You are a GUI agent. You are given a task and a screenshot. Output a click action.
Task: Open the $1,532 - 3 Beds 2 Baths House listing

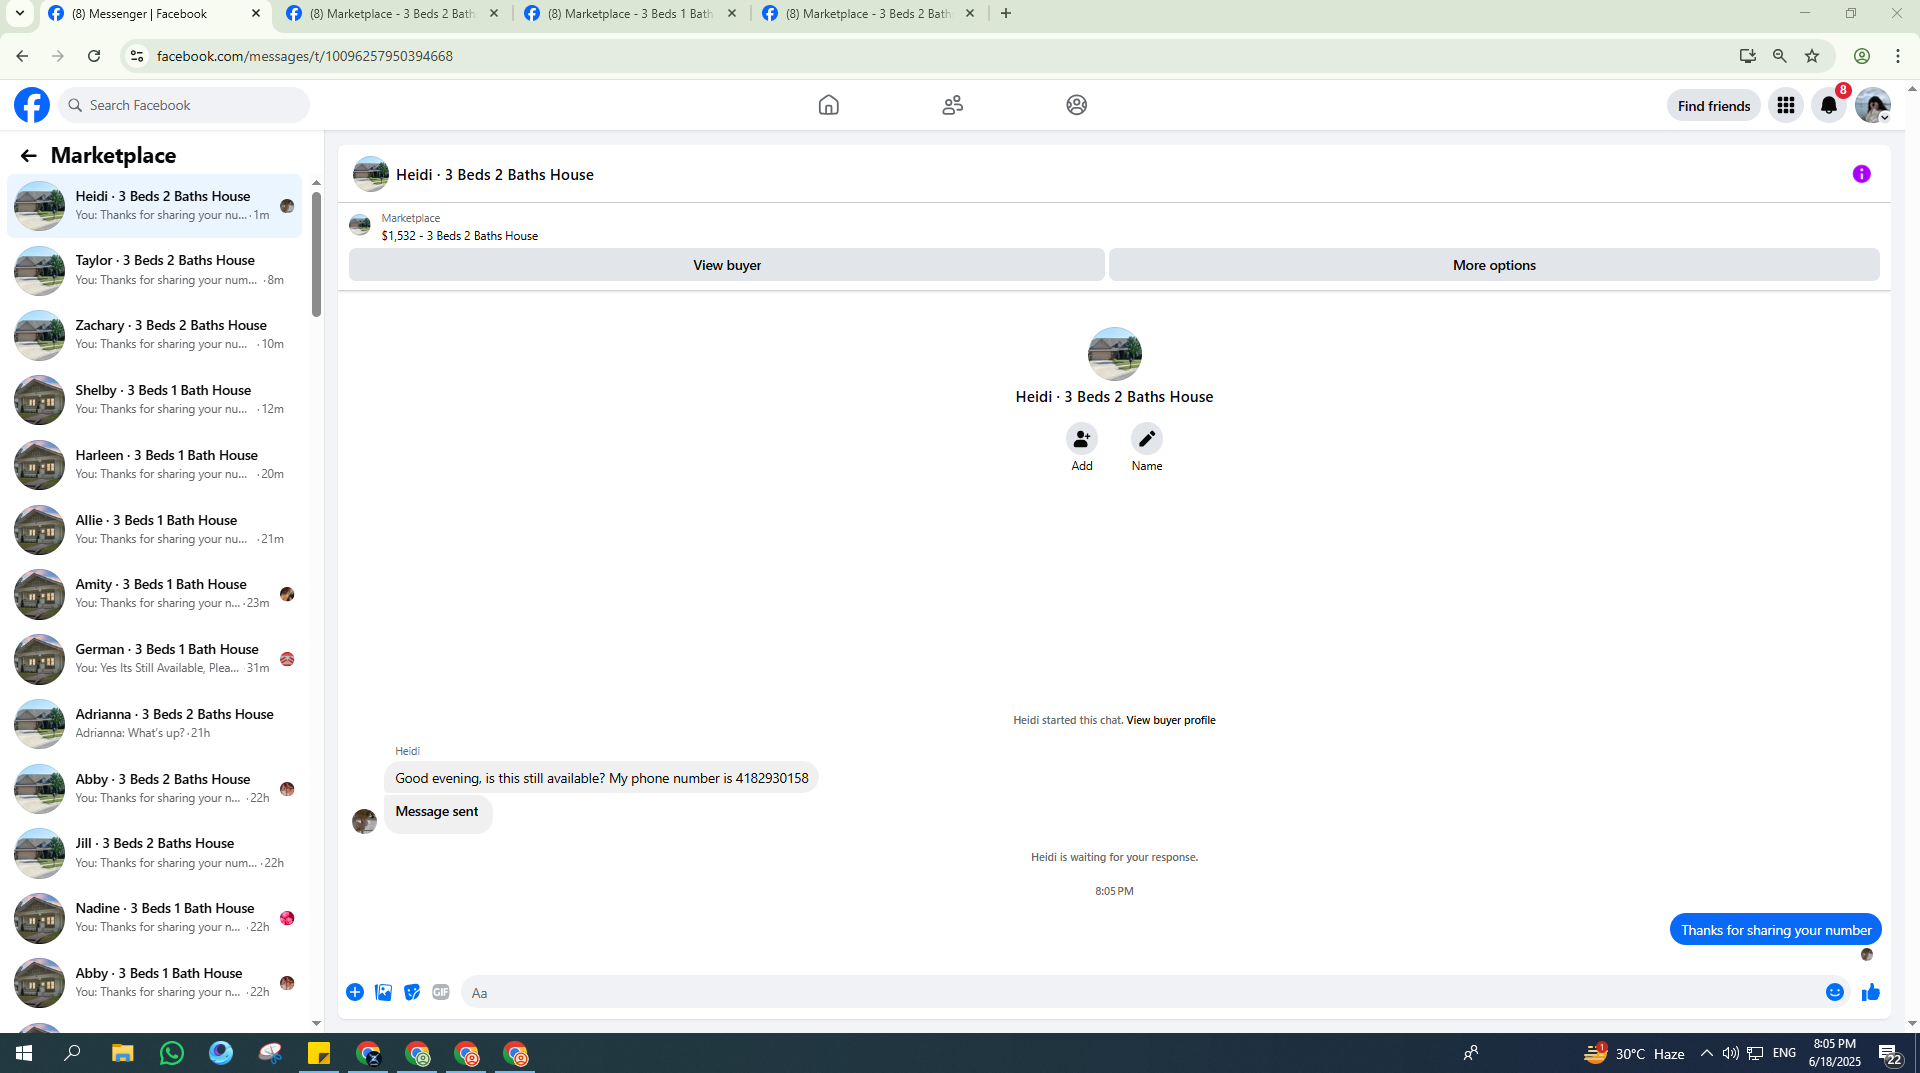tap(459, 236)
